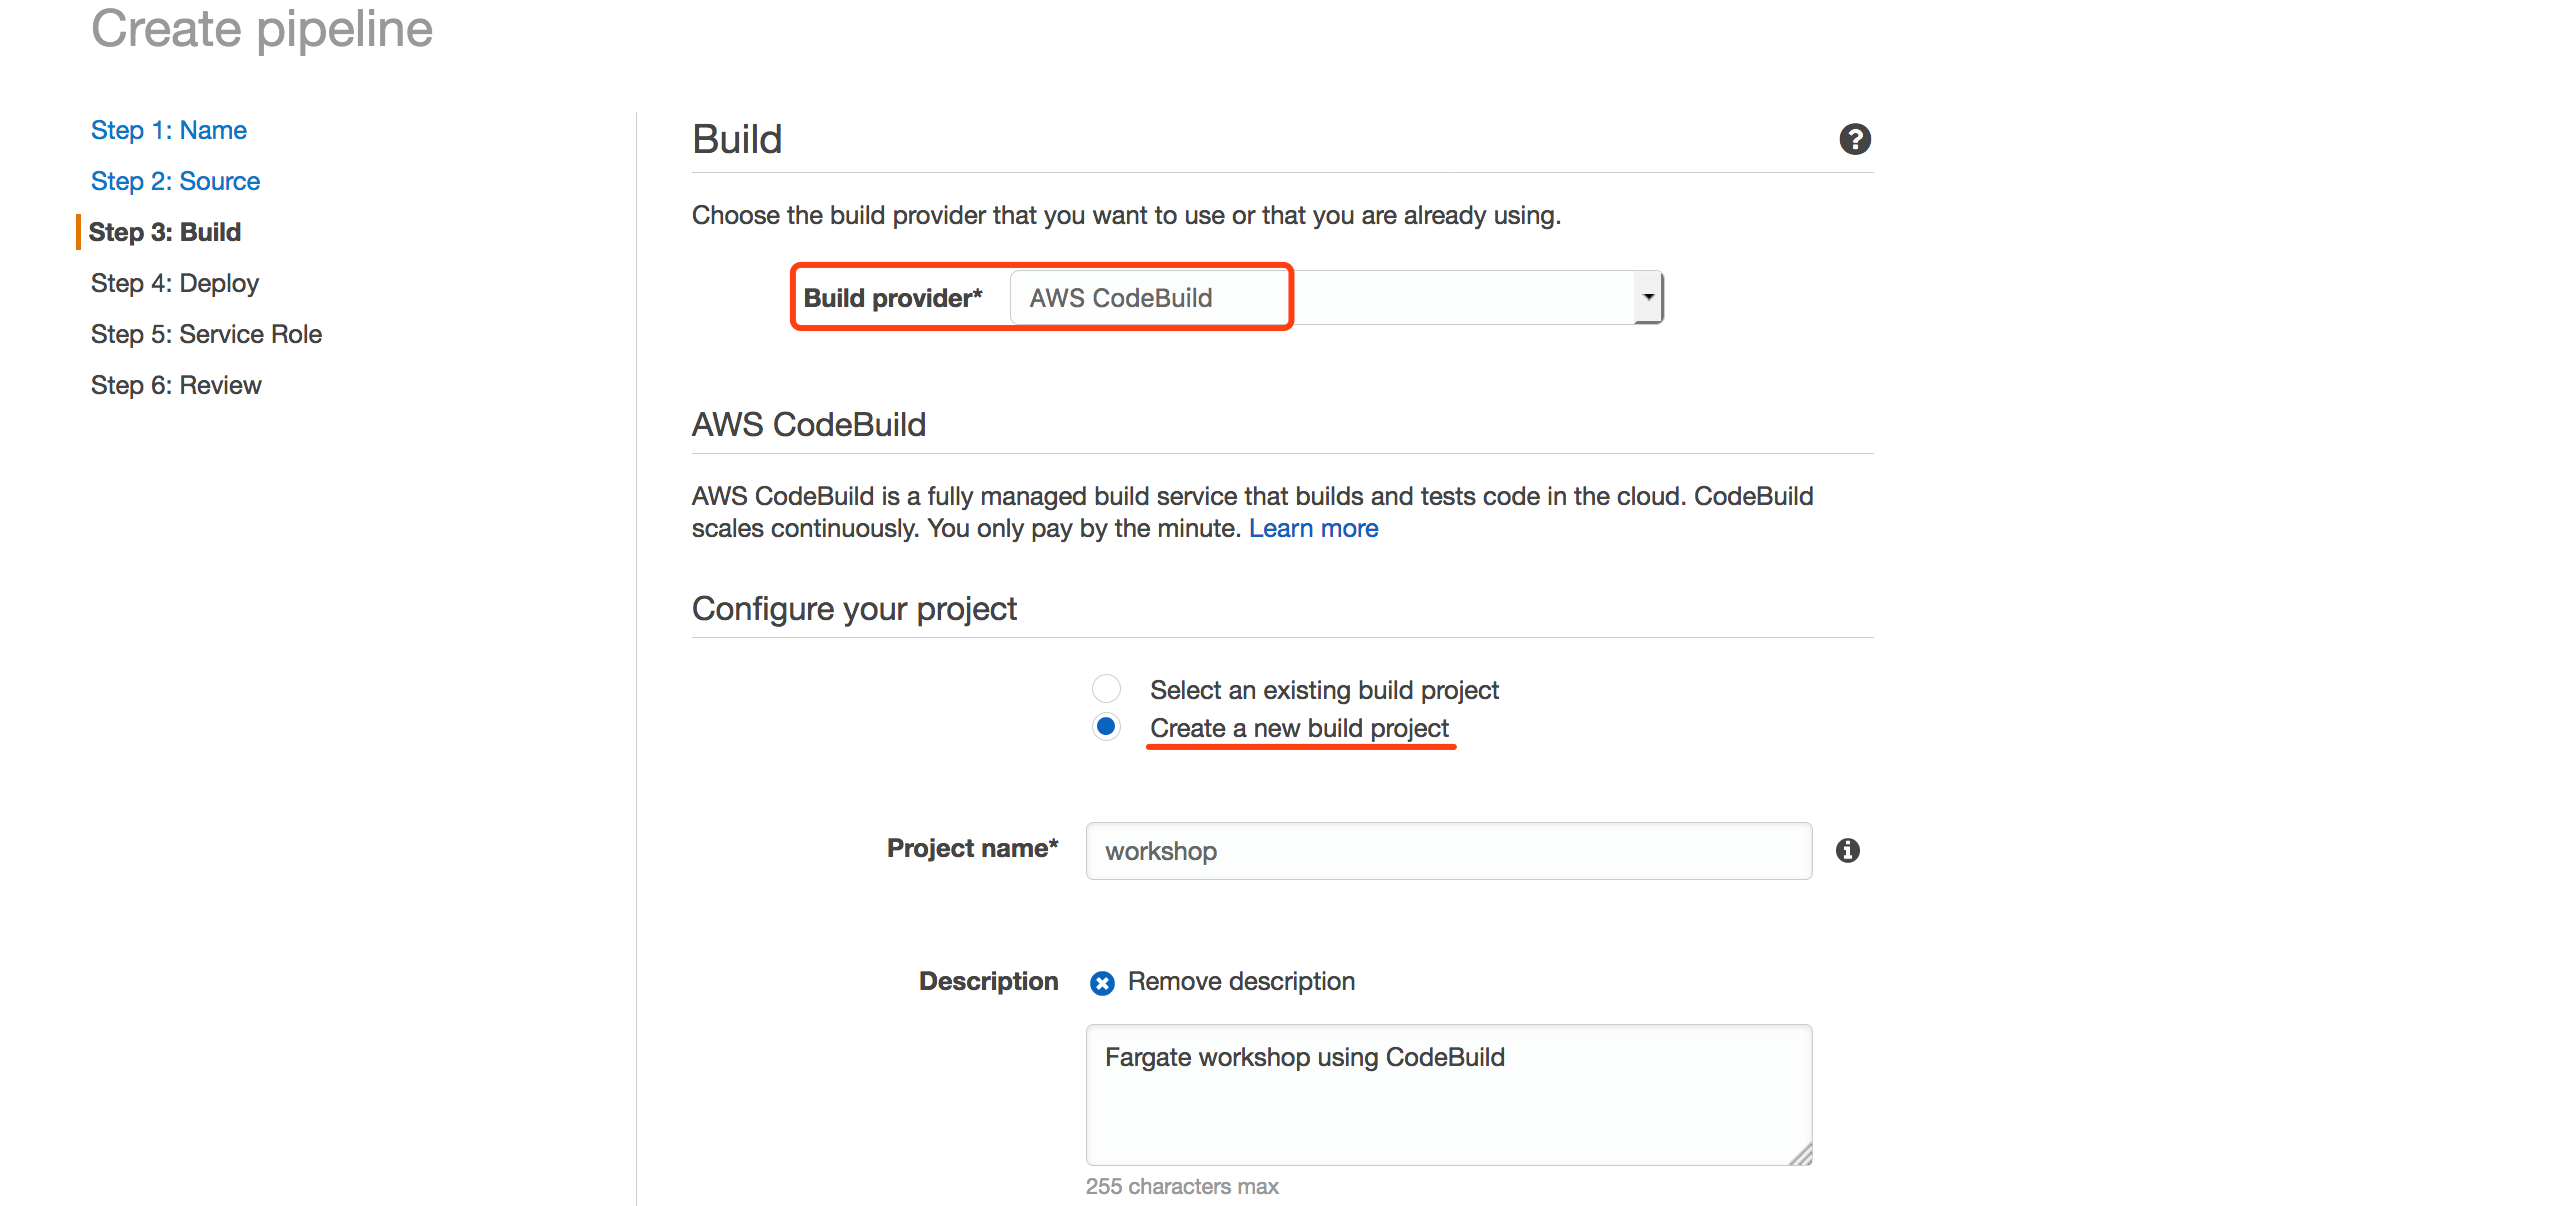Viewport: 2558px width, 1206px height.
Task: Grab the description textarea resize handle
Action: (1802, 1156)
